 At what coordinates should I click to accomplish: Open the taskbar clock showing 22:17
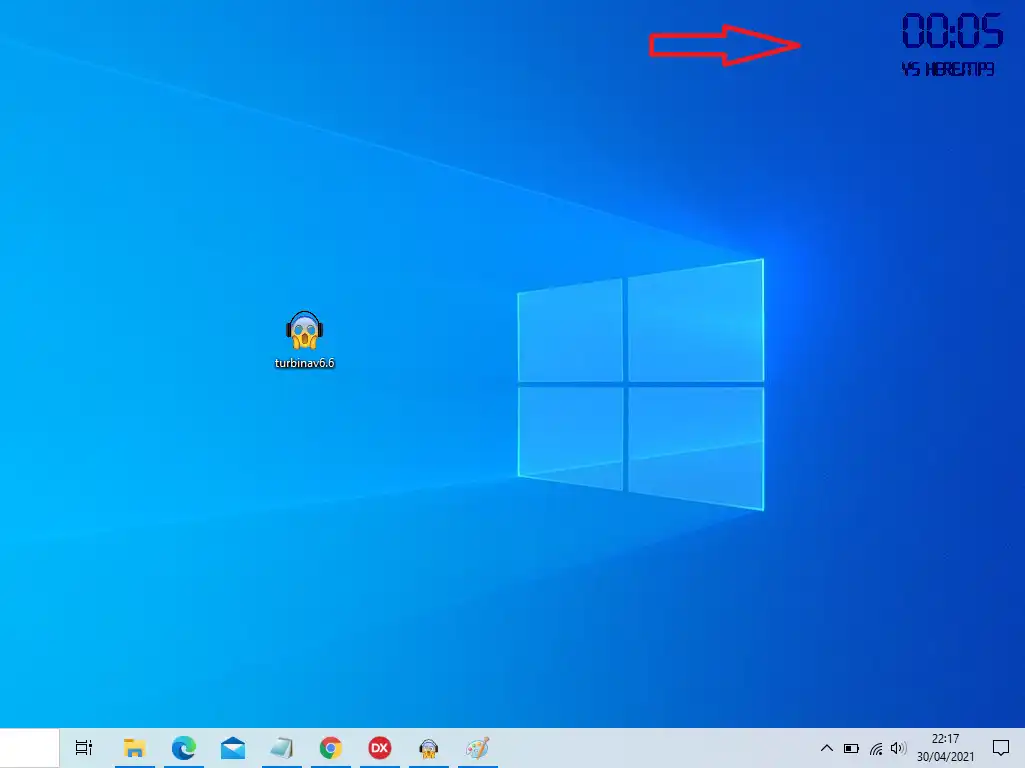pos(945,748)
